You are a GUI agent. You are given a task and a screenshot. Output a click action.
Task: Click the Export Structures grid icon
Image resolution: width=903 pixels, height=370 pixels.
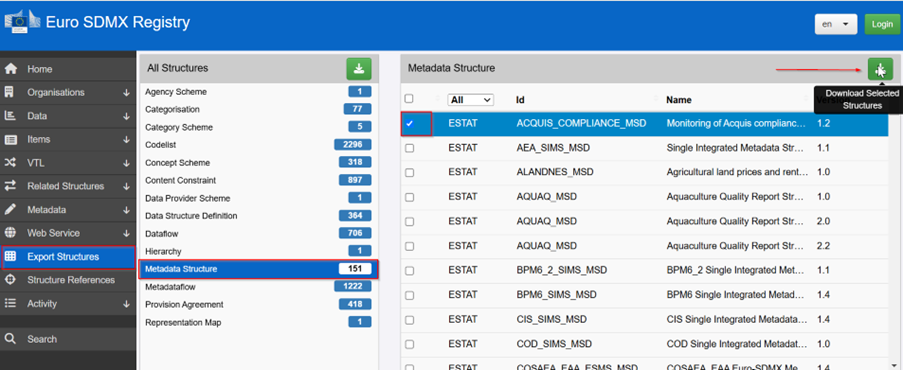click(x=10, y=256)
